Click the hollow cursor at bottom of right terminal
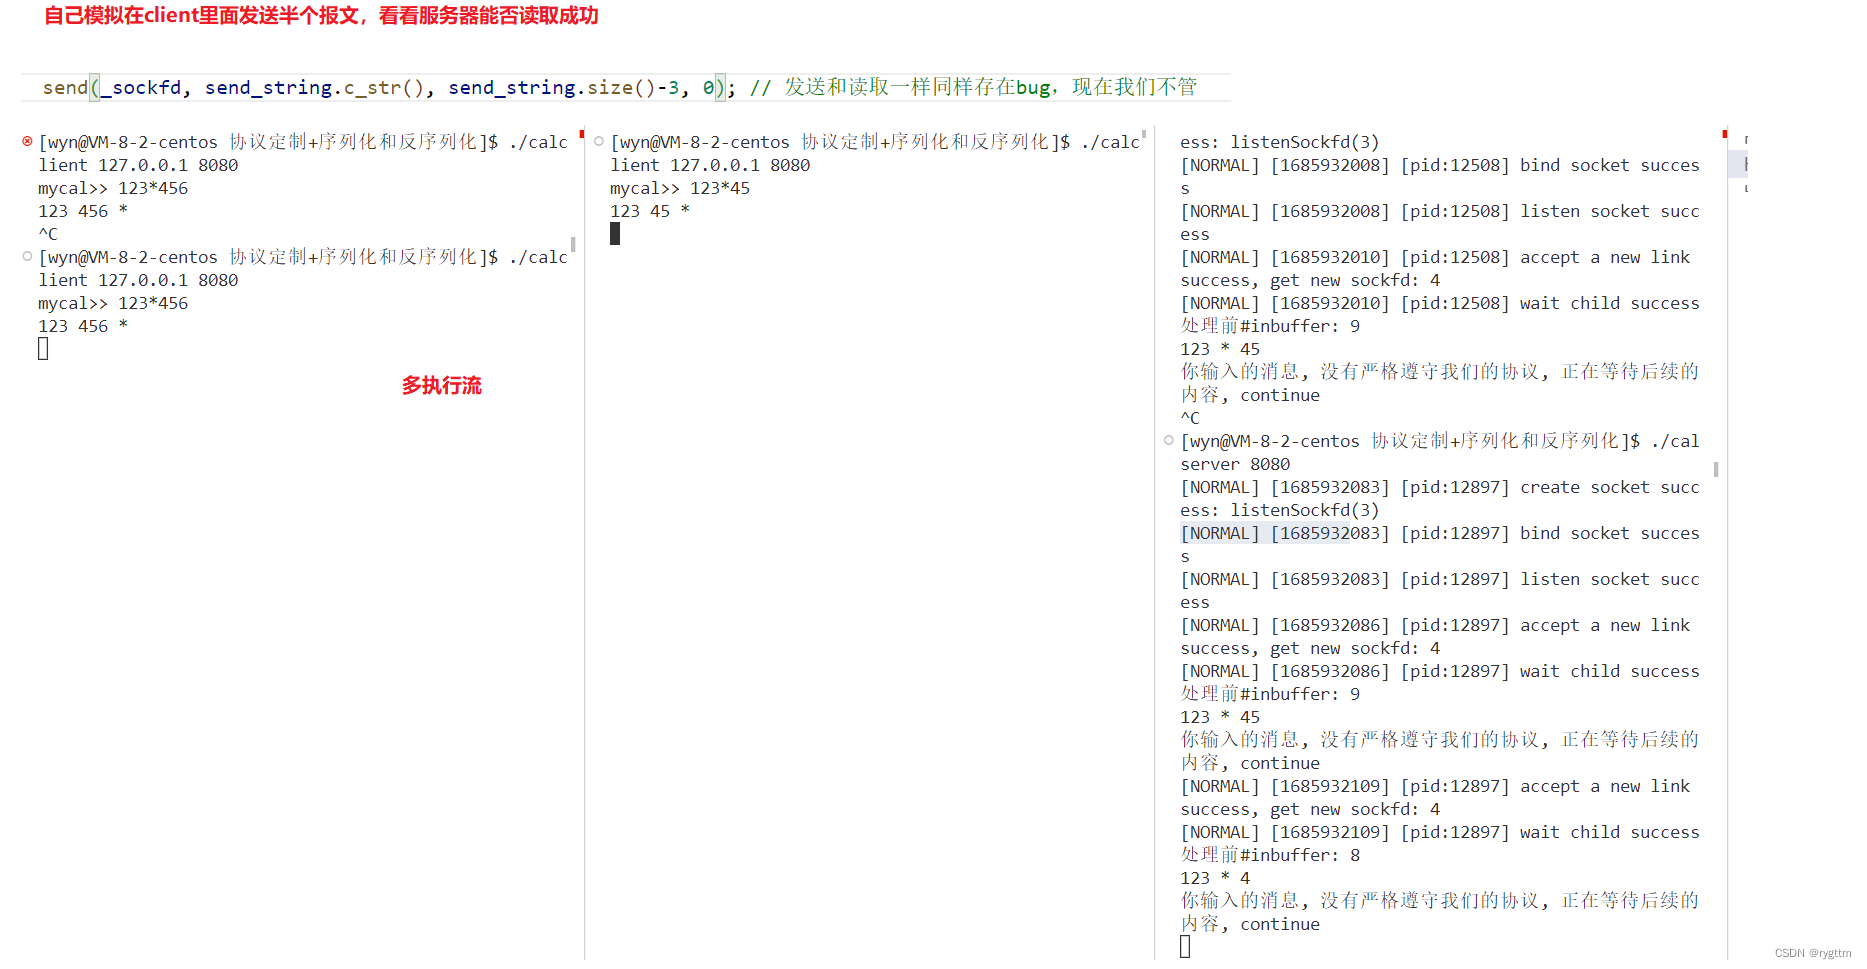The image size is (1867, 969). (x=1185, y=946)
